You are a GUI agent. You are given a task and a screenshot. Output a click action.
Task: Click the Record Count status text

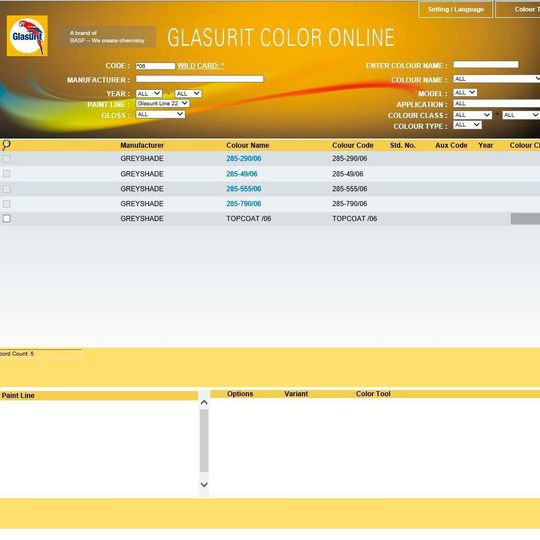pos(17,354)
